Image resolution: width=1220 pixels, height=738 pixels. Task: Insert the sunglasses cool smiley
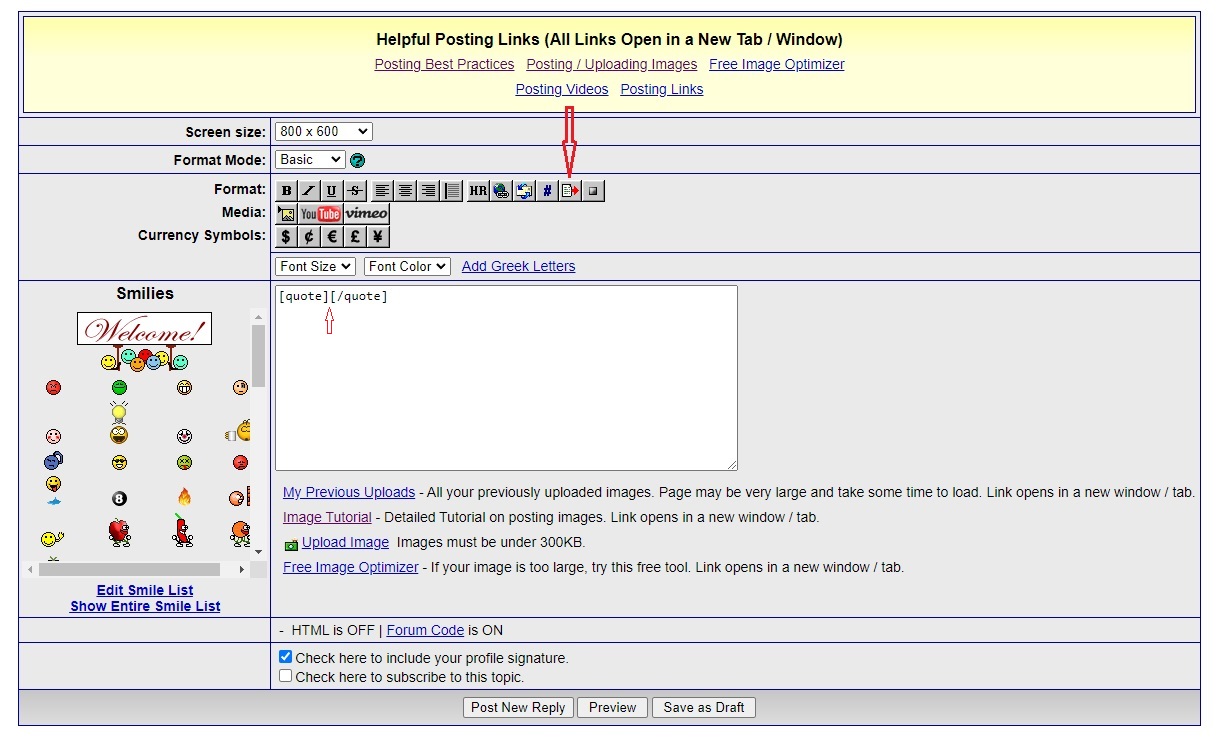119,462
